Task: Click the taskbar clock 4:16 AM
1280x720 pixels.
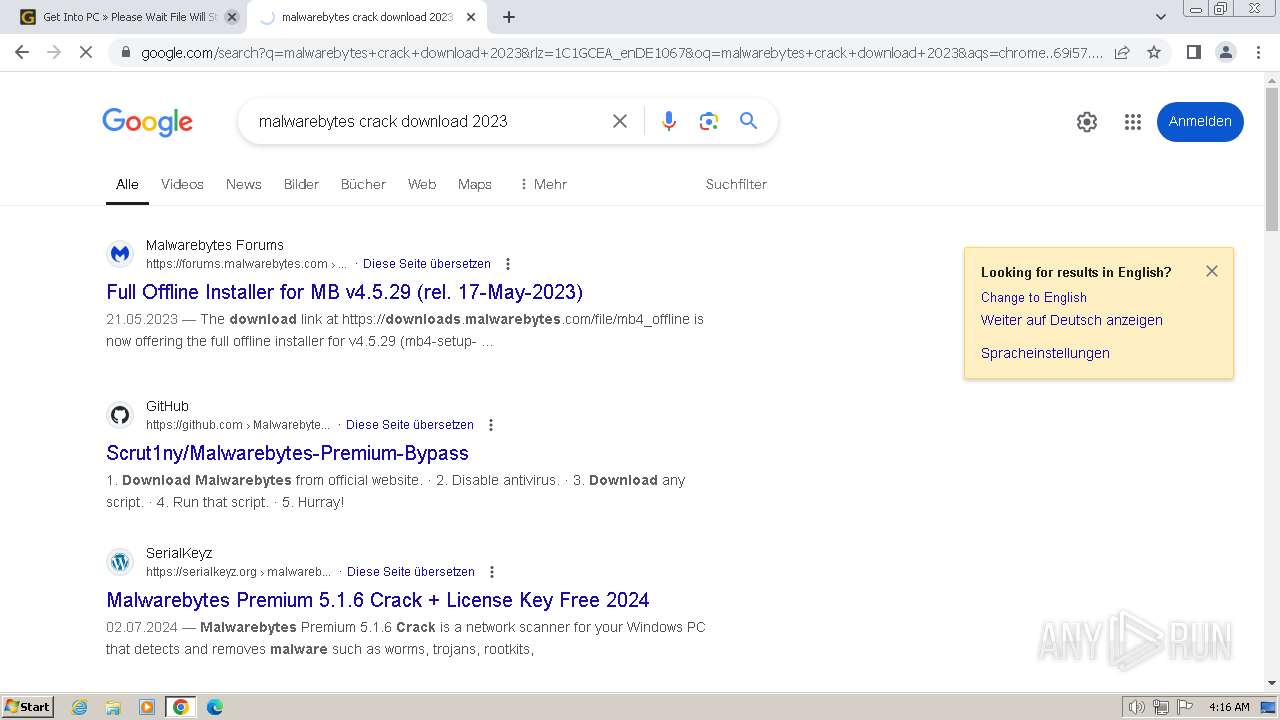Action: pyautogui.click(x=1229, y=707)
